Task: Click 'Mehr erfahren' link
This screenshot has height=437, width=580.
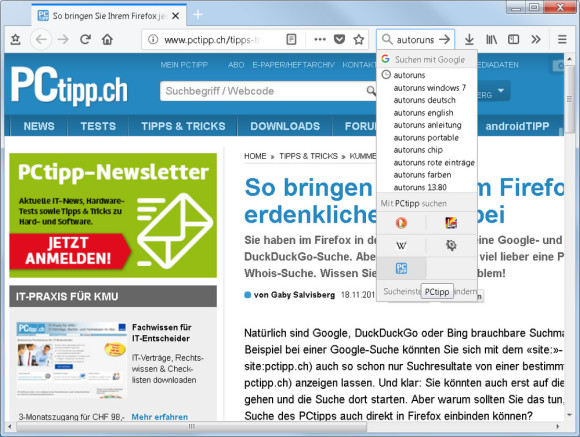Action: coord(159,417)
